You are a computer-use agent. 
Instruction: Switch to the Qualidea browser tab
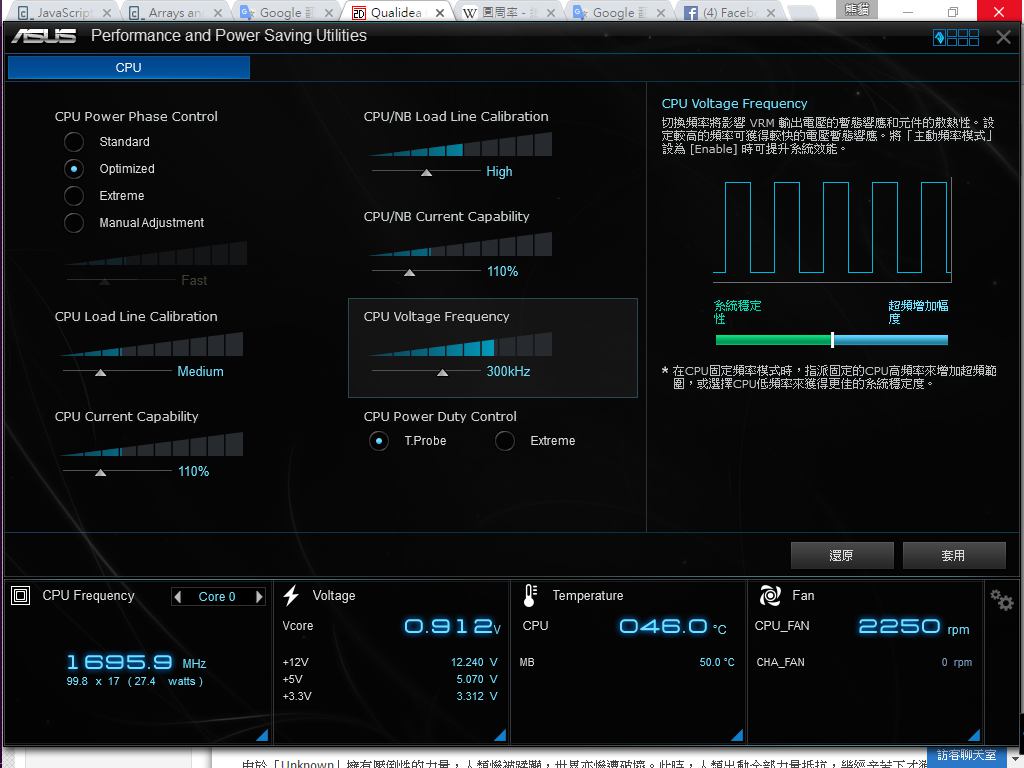(400, 13)
